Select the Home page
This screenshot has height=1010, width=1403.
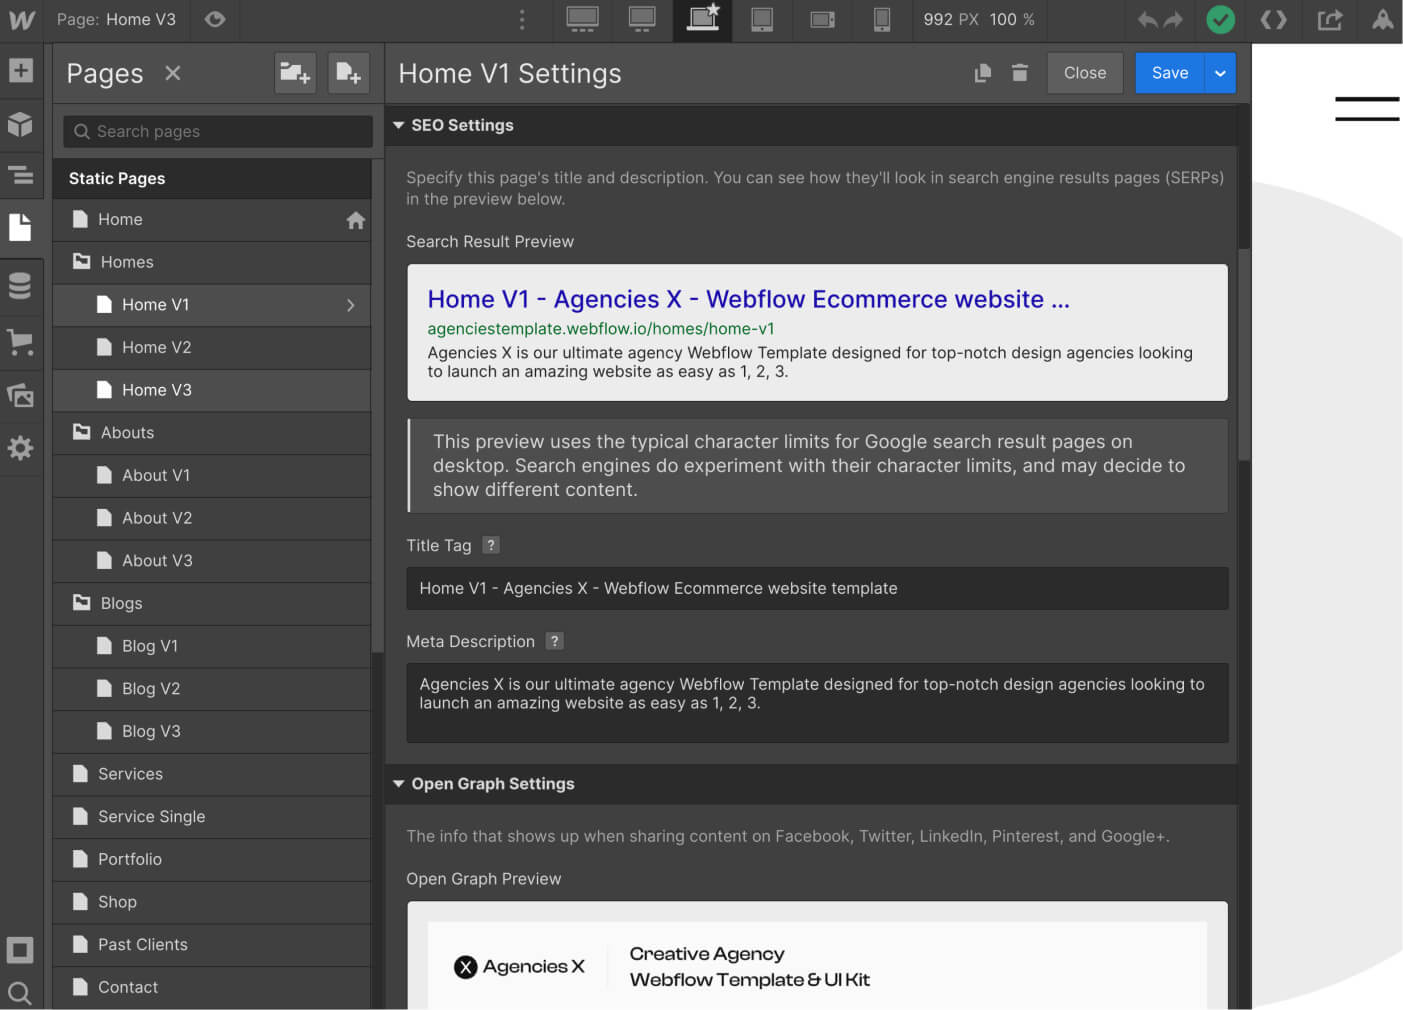click(x=212, y=220)
